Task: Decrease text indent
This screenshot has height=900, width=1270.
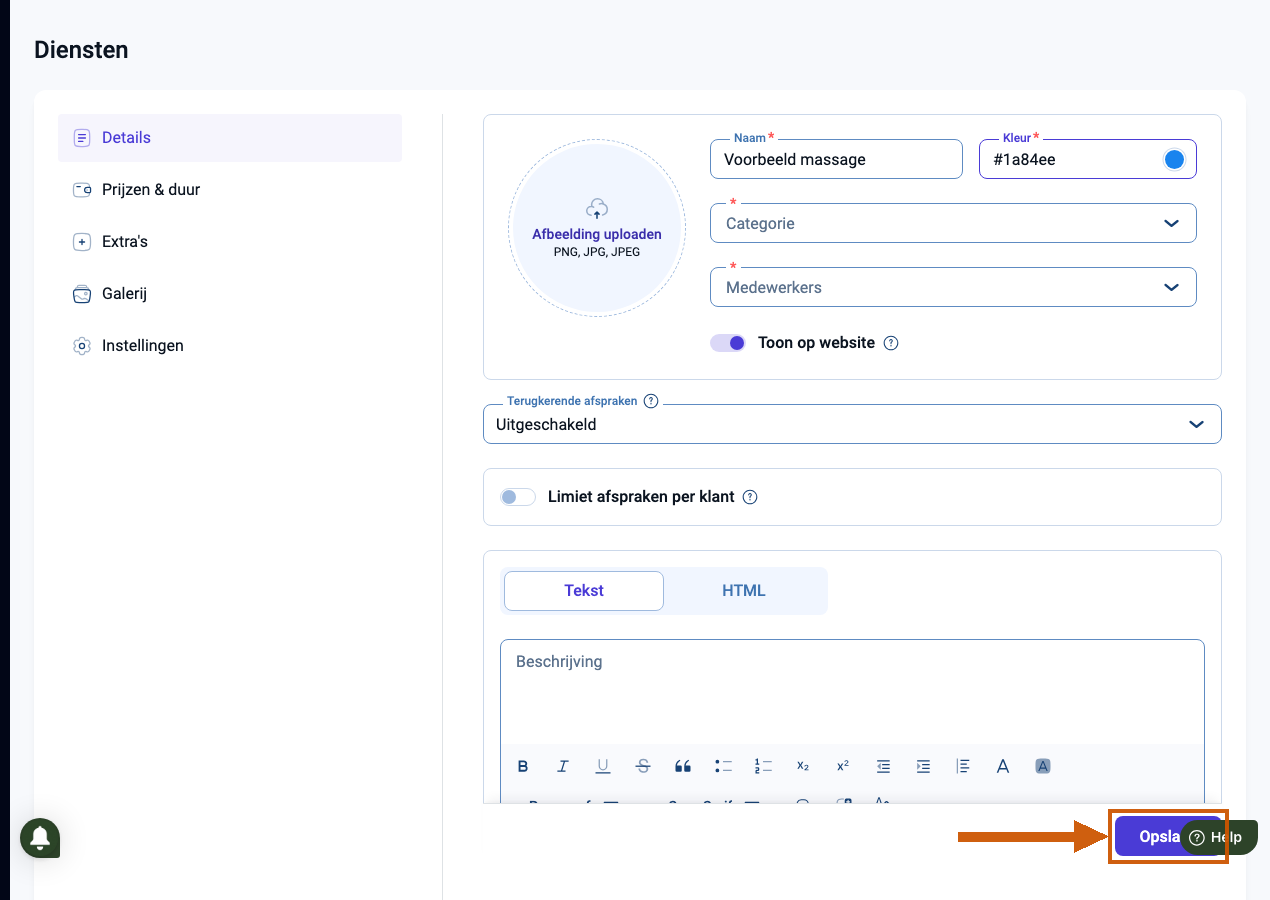Action: pos(883,767)
